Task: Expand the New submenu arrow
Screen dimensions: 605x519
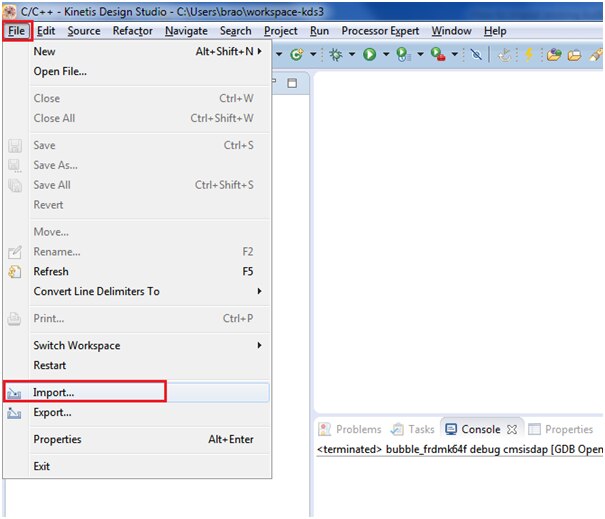Action: pyautogui.click(x=260, y=51)
